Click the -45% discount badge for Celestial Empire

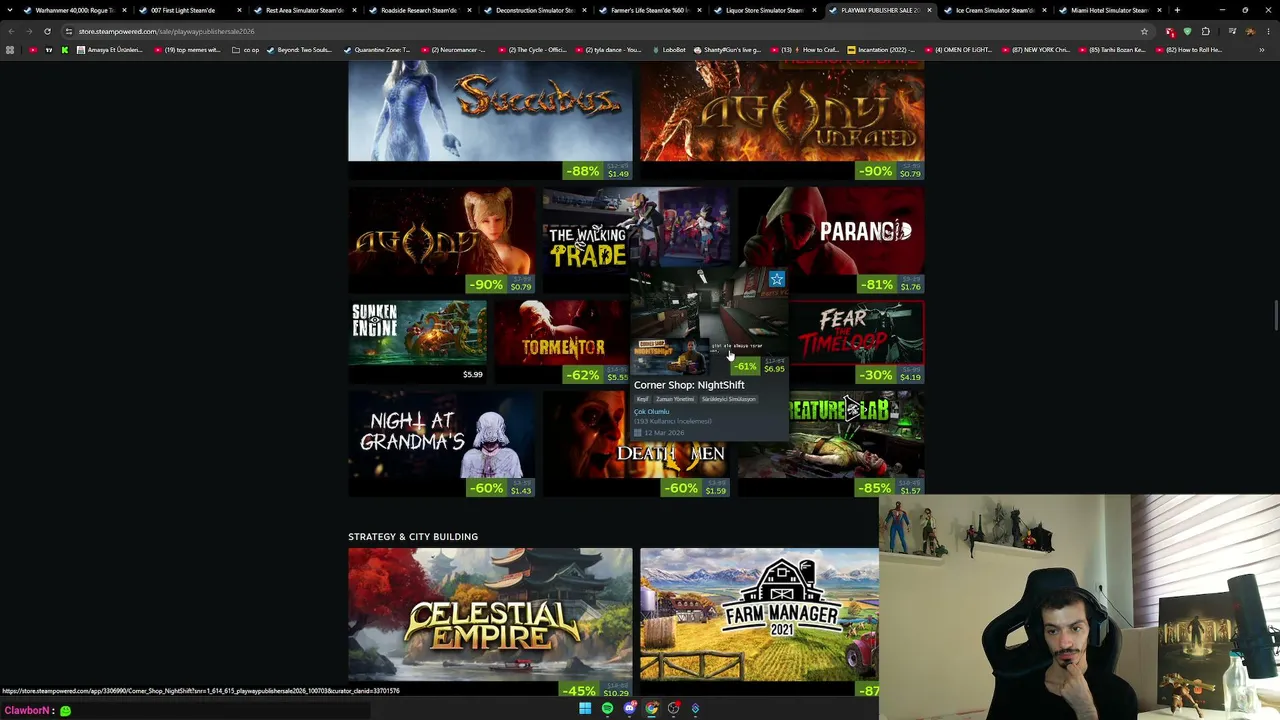pos(579,691)
